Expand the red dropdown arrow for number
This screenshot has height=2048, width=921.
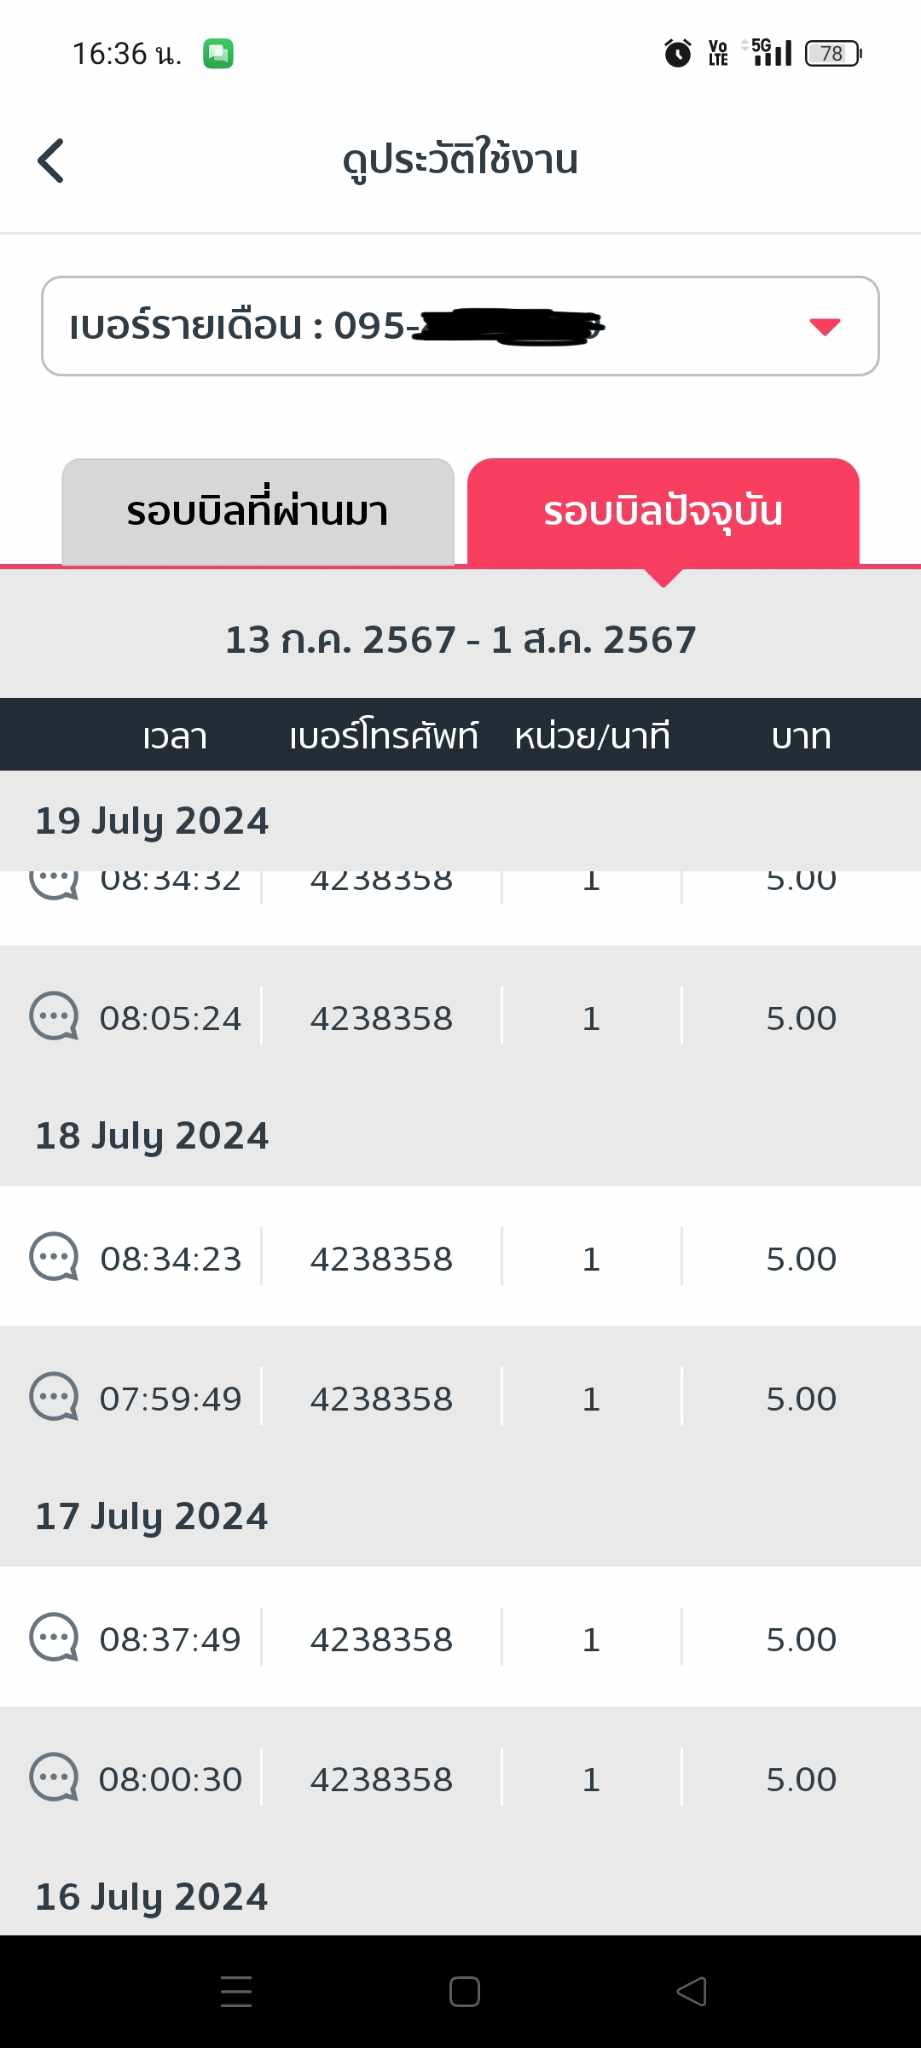point(824,327)
